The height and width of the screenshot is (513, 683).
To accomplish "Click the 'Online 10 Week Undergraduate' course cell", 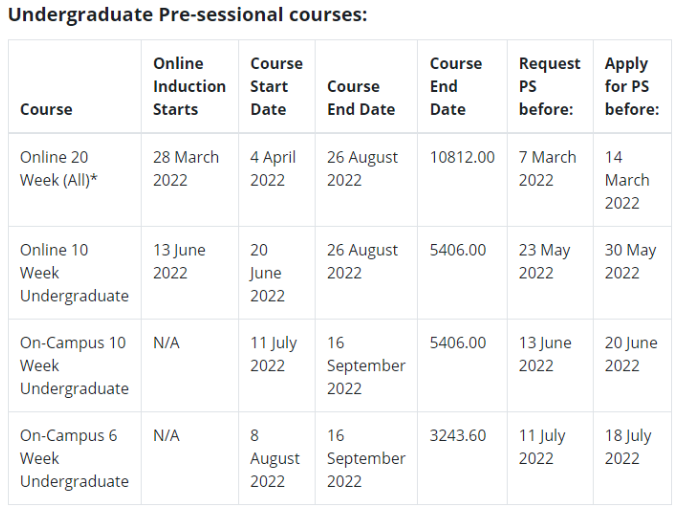I will click(74, 273).
